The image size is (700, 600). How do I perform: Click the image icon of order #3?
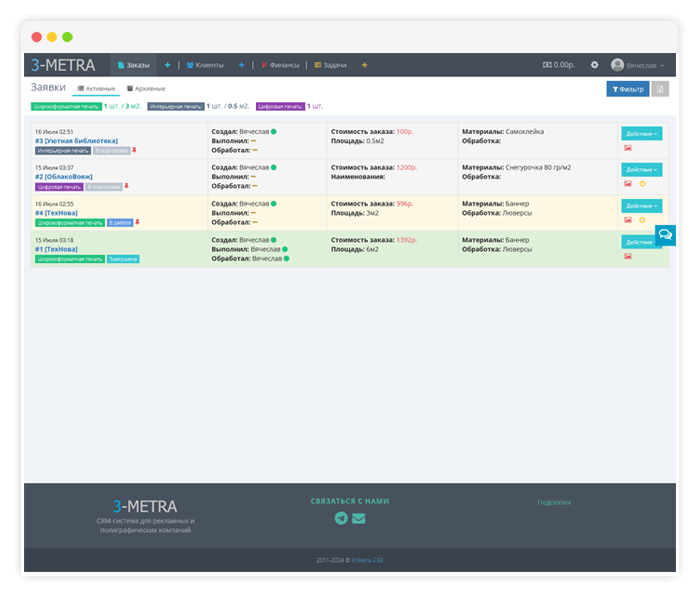(x=628, y=148)
